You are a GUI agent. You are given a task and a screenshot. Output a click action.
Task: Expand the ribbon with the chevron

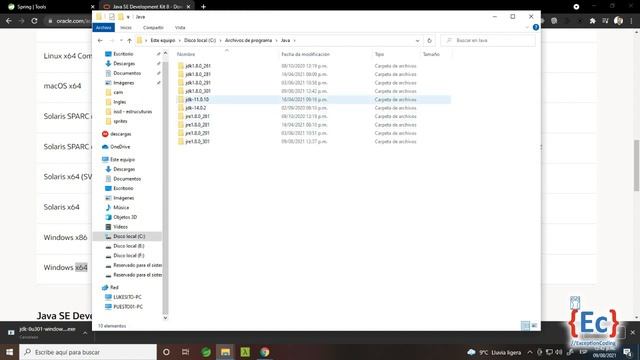pyautogui.click(x=527, y=27)
